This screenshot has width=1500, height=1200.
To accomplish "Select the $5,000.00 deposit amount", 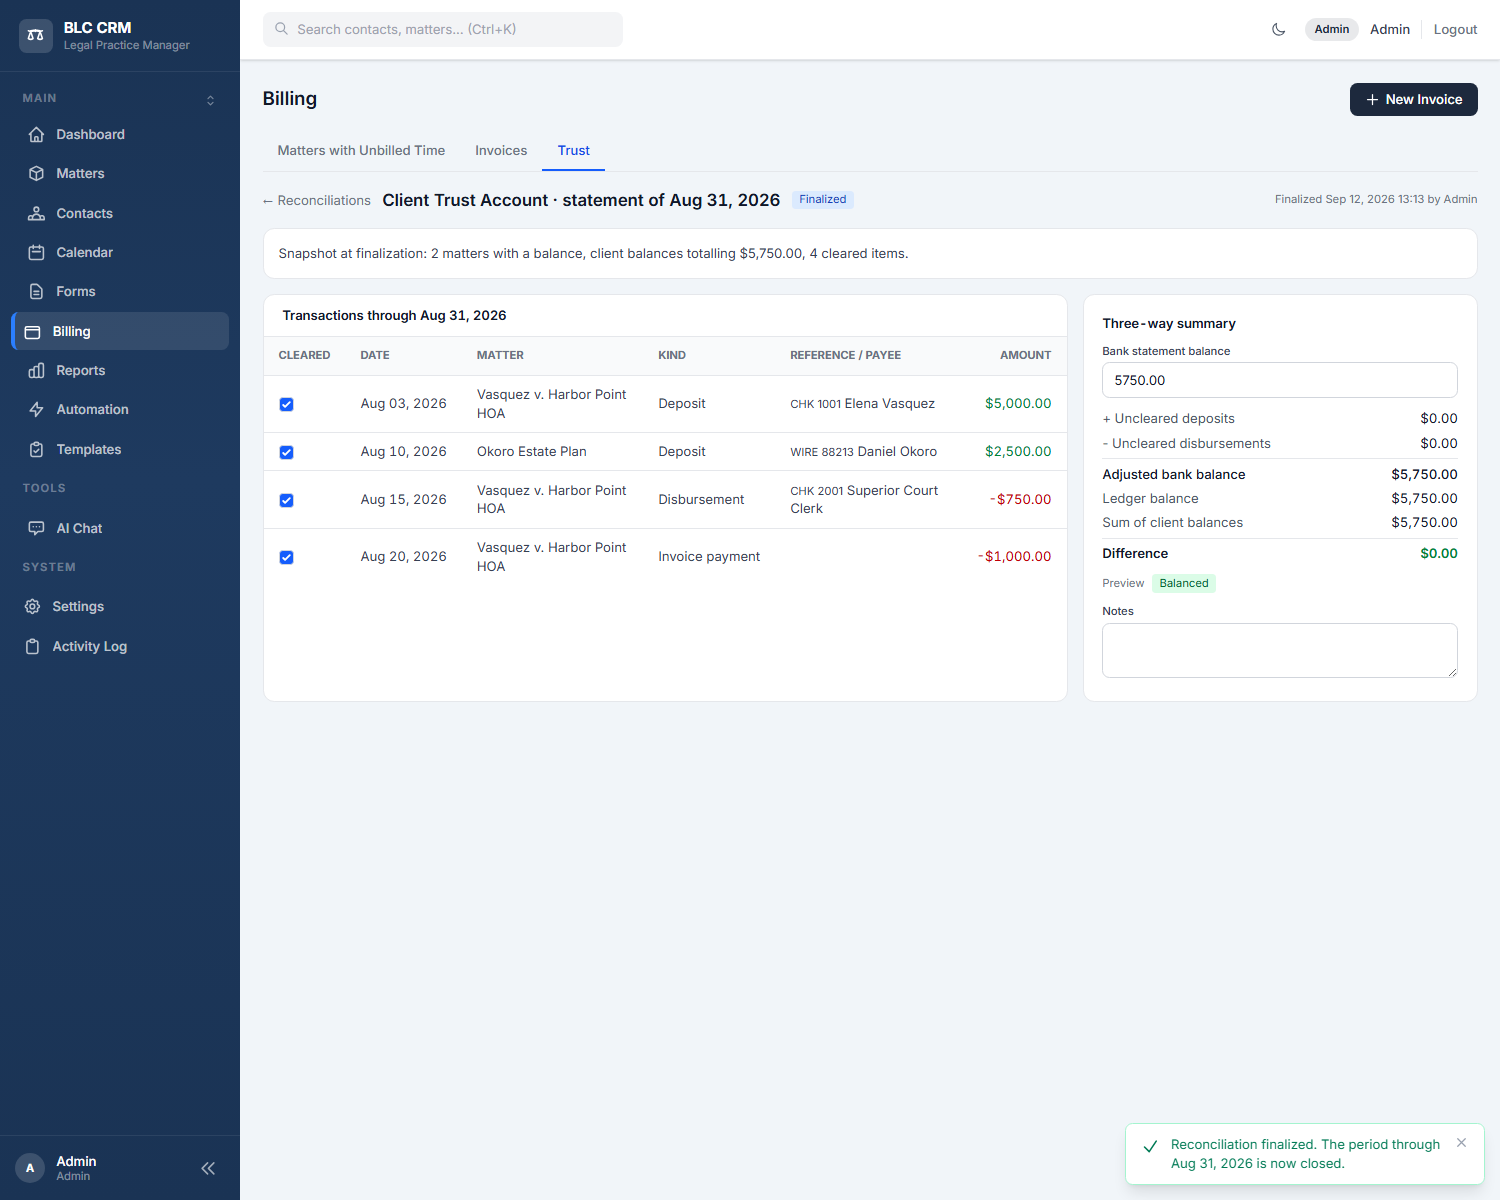I will (x=1018, y=404).
